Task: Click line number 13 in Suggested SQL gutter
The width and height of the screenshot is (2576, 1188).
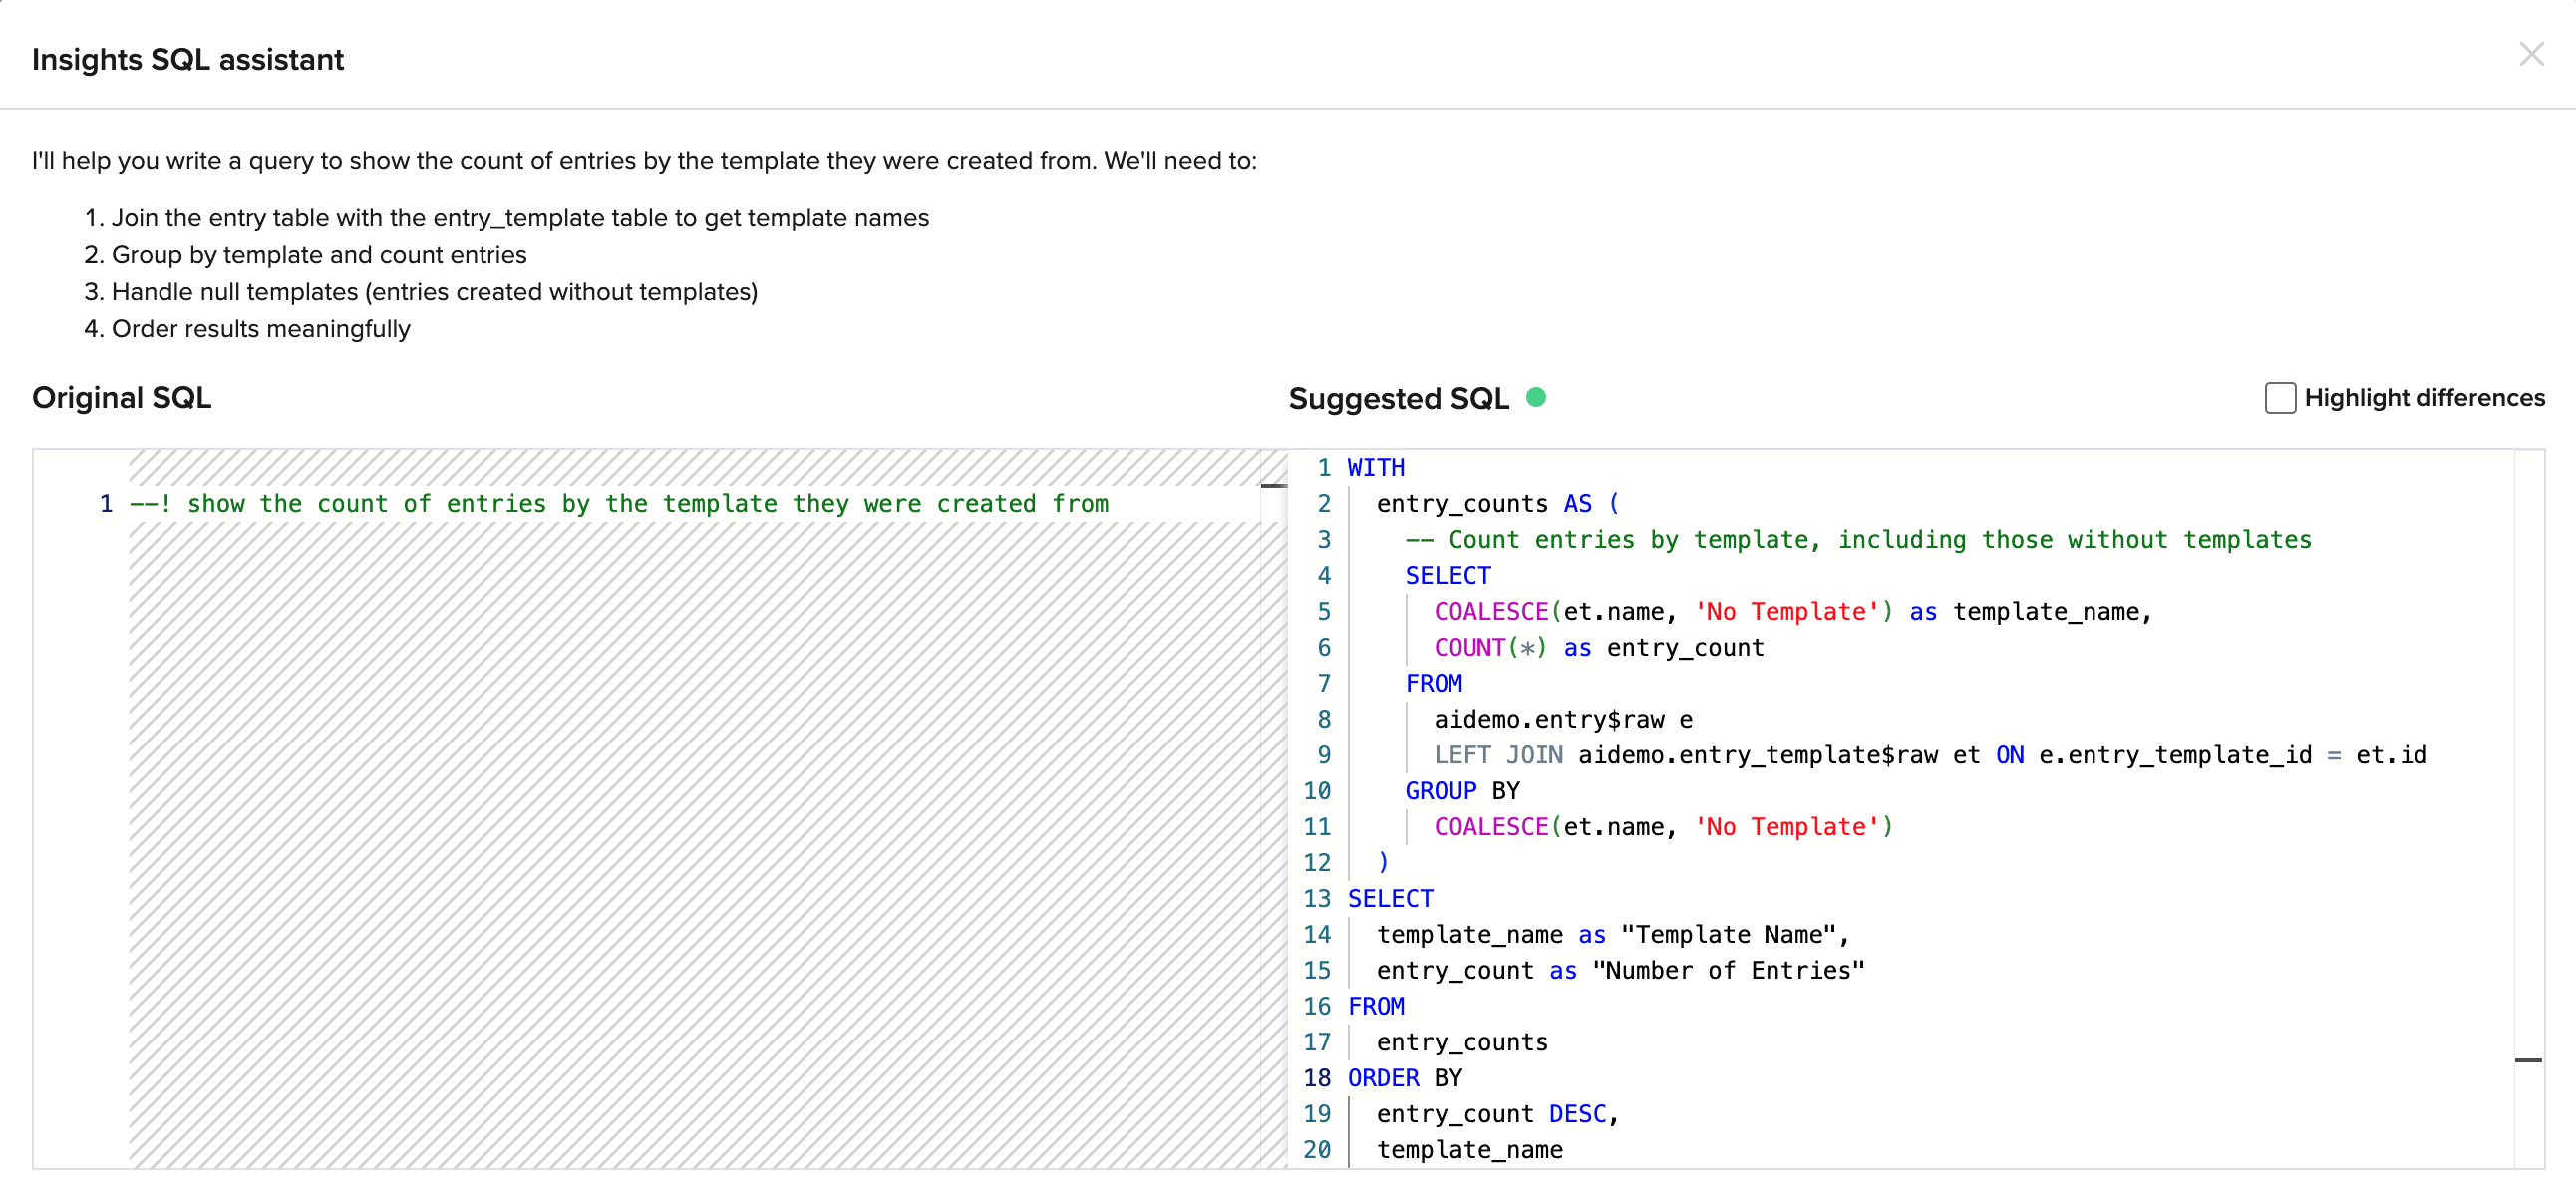Action: tap(1316, 899)
